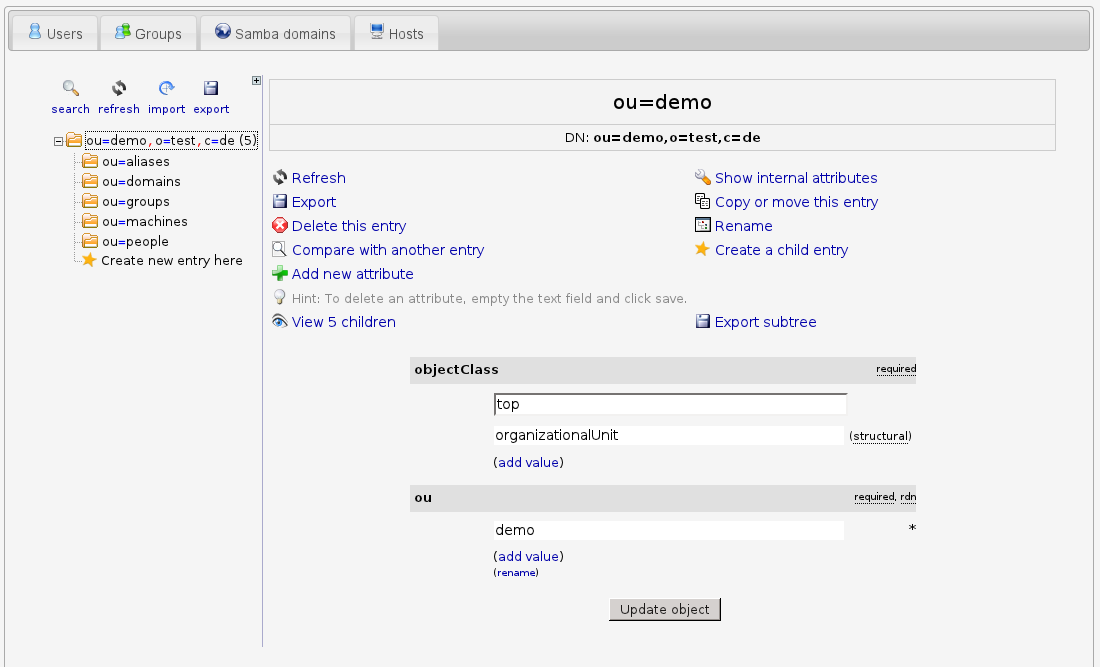Screen dimensions: 1100x667
Task: Switch to the Groups tab
Action: pos(148,33)
